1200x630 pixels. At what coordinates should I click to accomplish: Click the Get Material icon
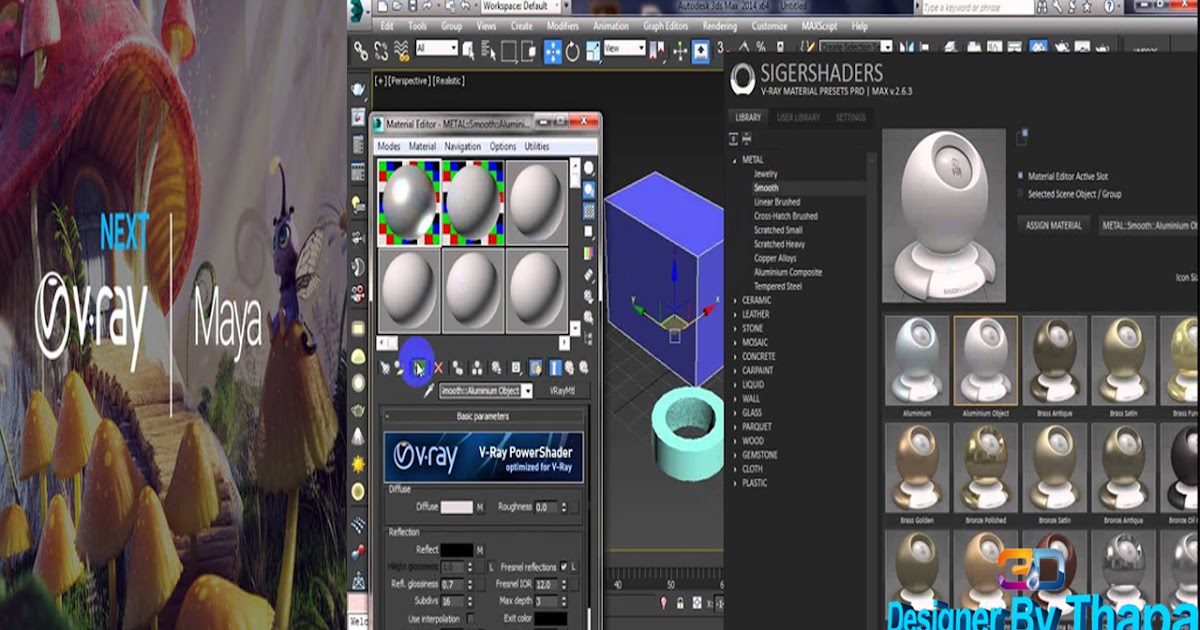(385, 367)
